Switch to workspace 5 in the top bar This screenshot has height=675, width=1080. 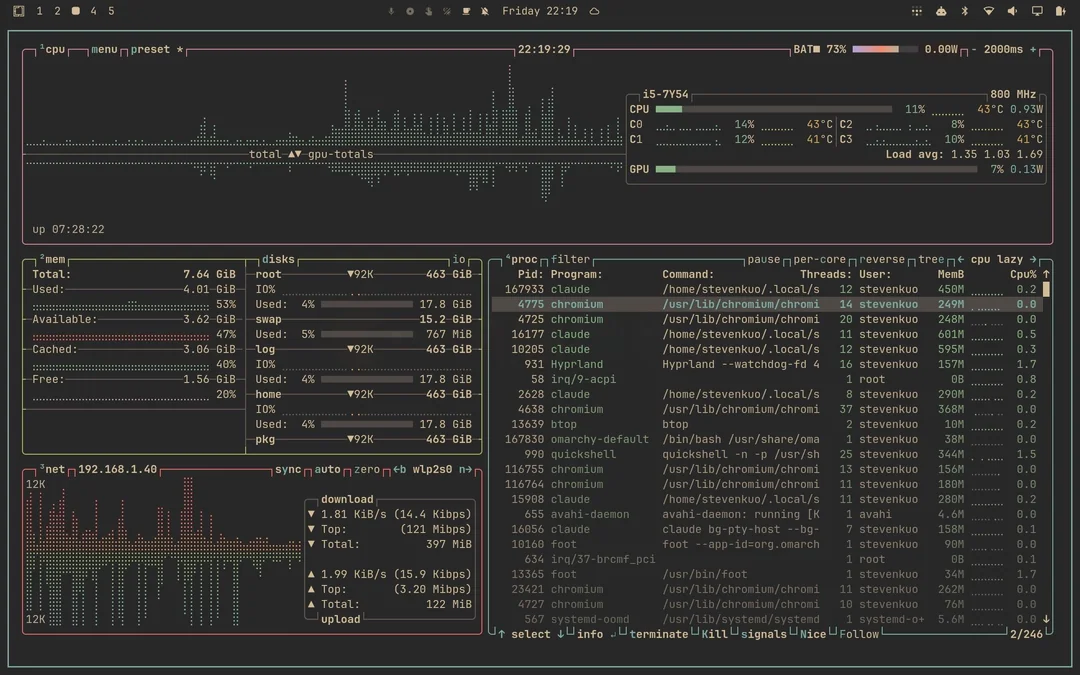click(x=112, y=11)
